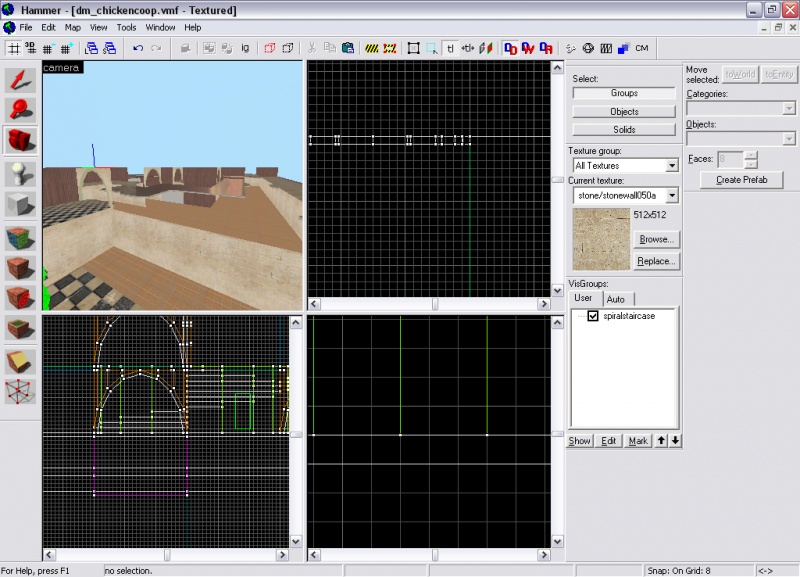Move VisGroup up with arrow button

(661, 441)
